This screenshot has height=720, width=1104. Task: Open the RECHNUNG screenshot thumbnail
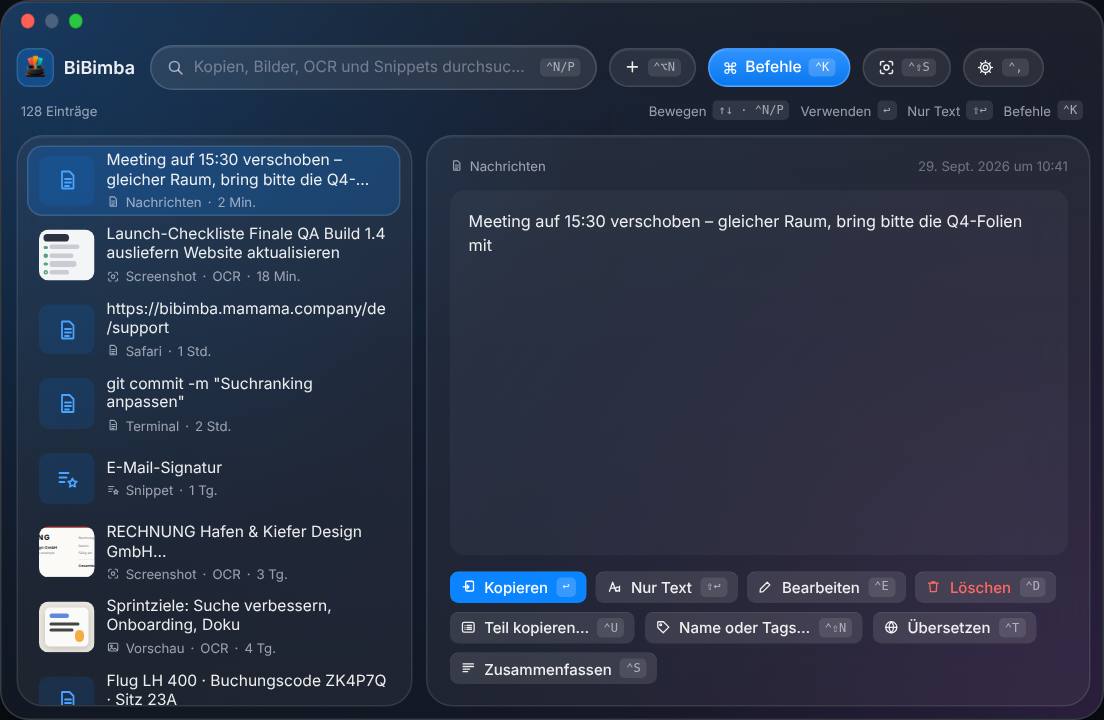tap(67, 552)
